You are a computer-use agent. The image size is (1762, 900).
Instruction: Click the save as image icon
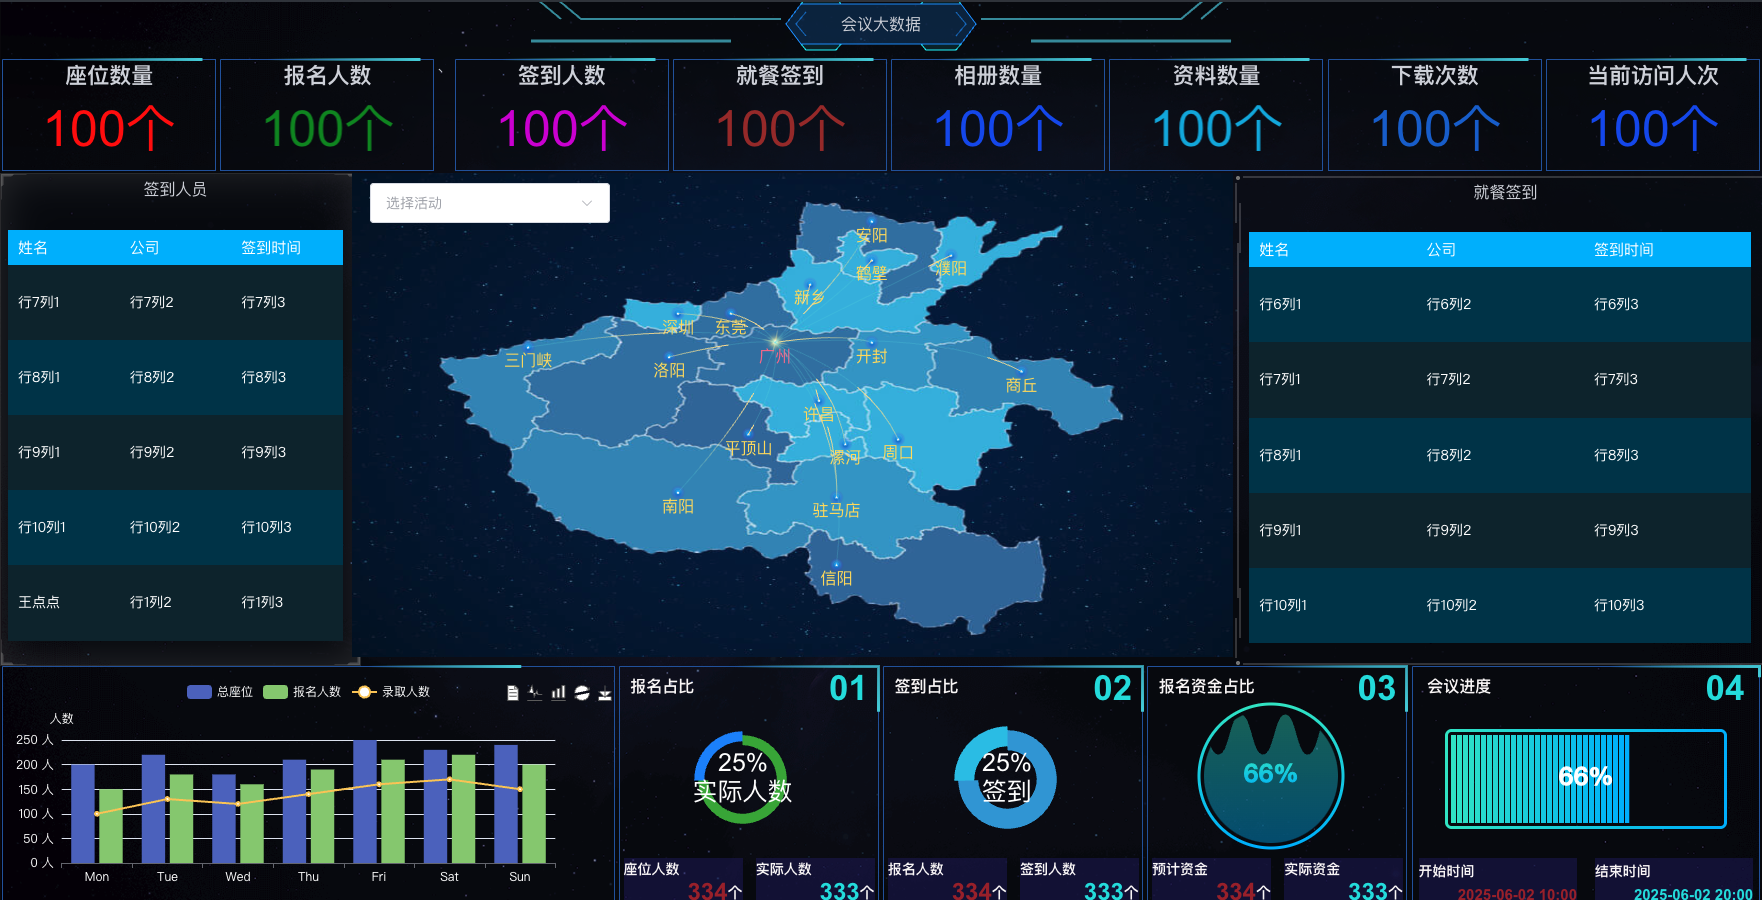tap(605, 694)
